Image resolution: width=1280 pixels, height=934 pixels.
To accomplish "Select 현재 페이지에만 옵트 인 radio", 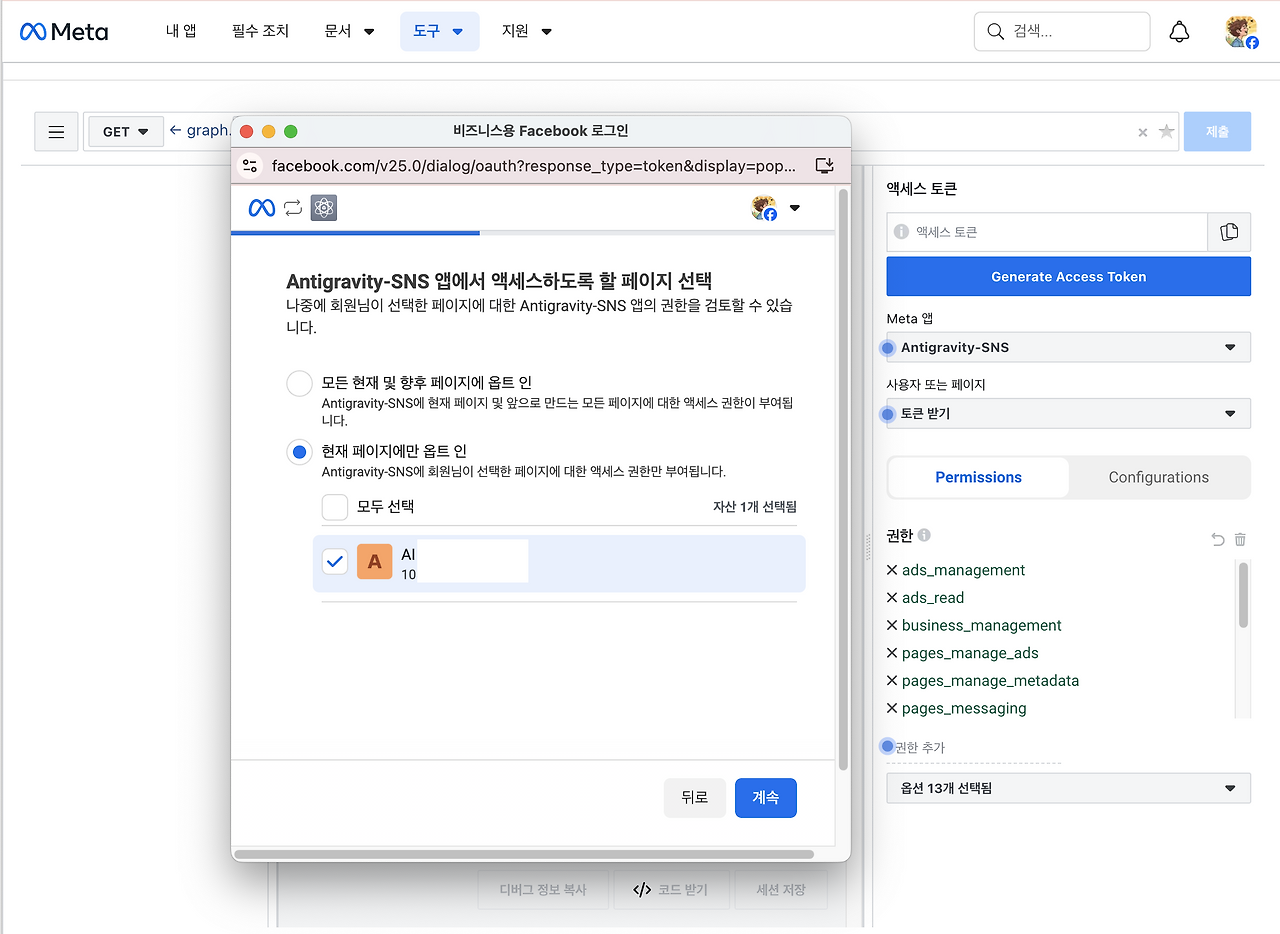I will (x=300, y=452).
